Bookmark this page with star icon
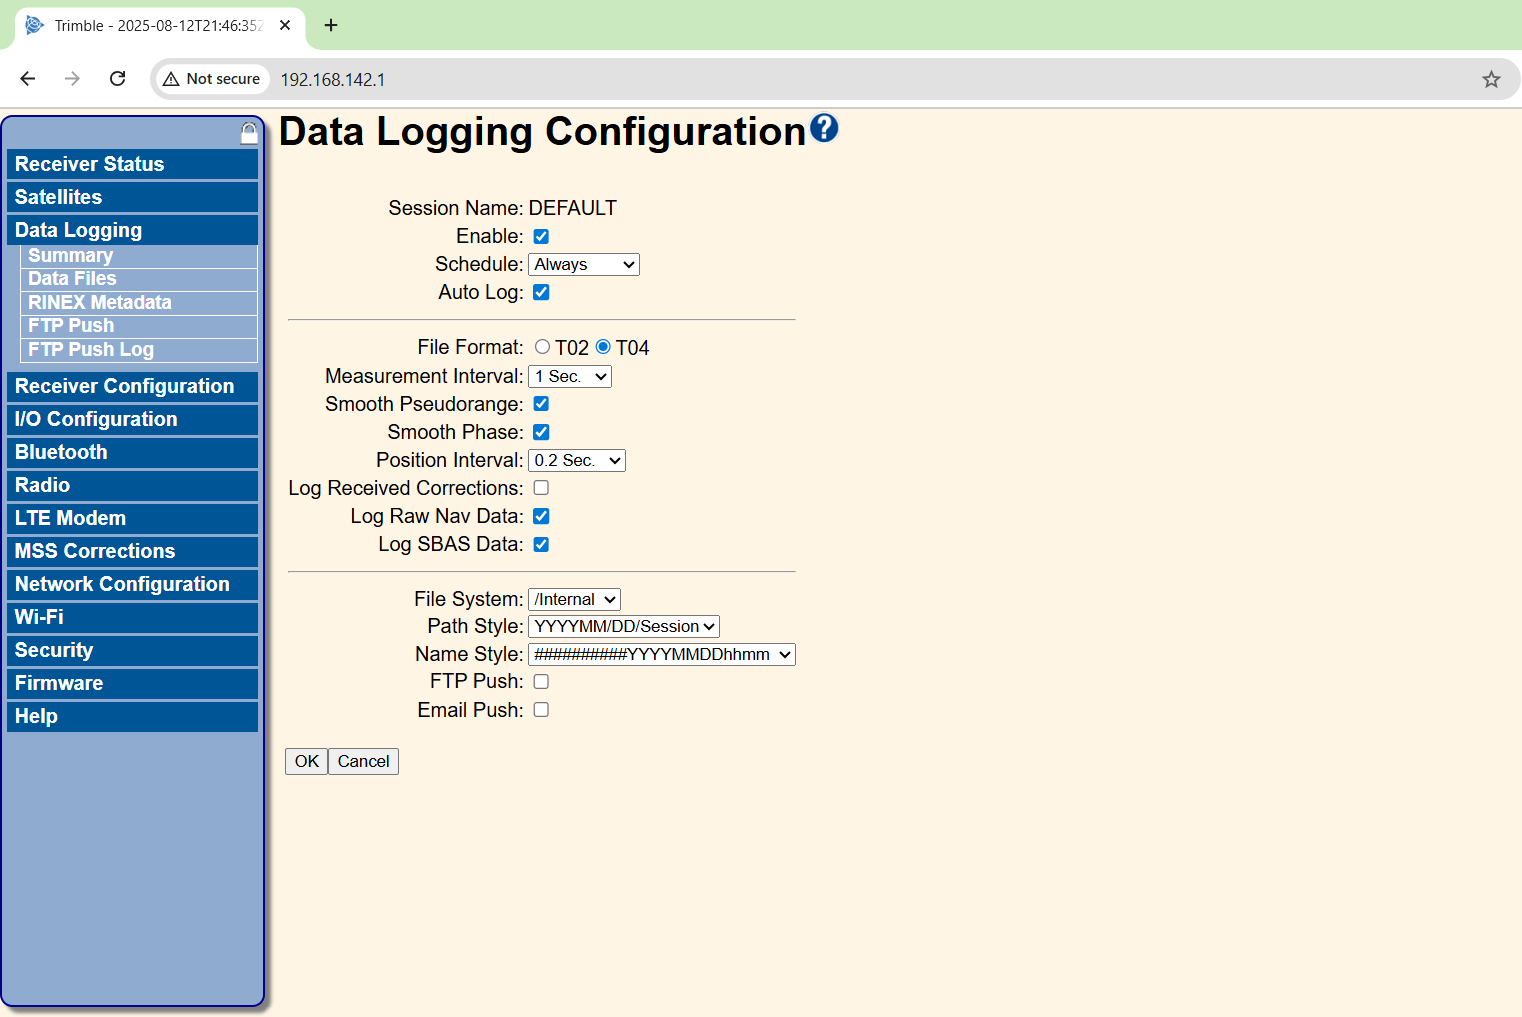Viewport: 1522px width, 1017px height. pyautogui.click(x=1490, y=79)
